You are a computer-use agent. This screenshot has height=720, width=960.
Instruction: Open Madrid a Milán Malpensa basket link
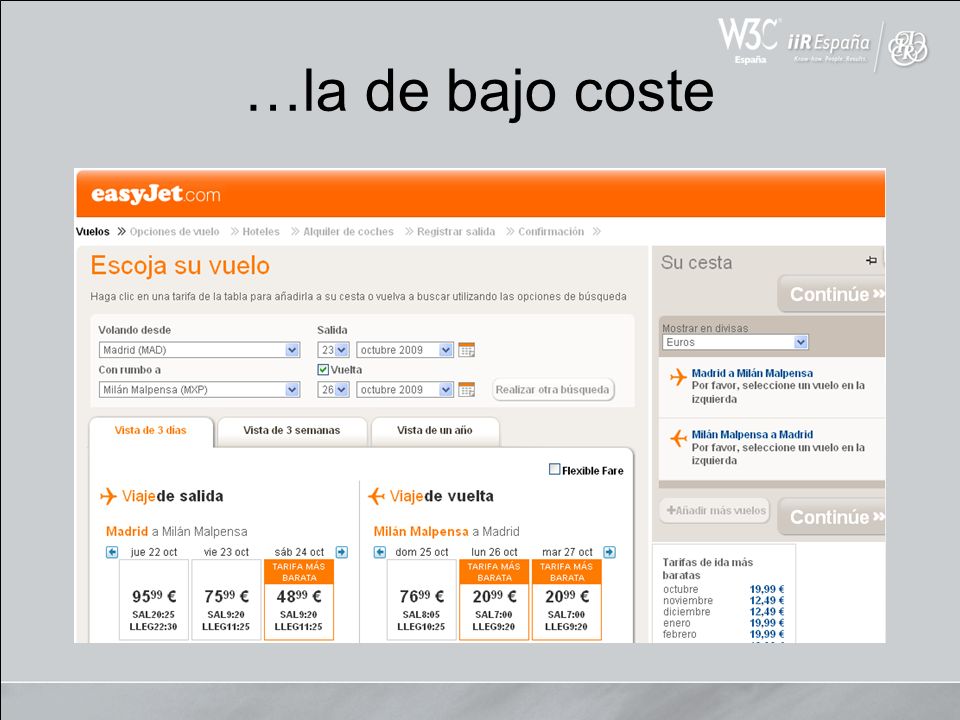[x=752, y=373]
